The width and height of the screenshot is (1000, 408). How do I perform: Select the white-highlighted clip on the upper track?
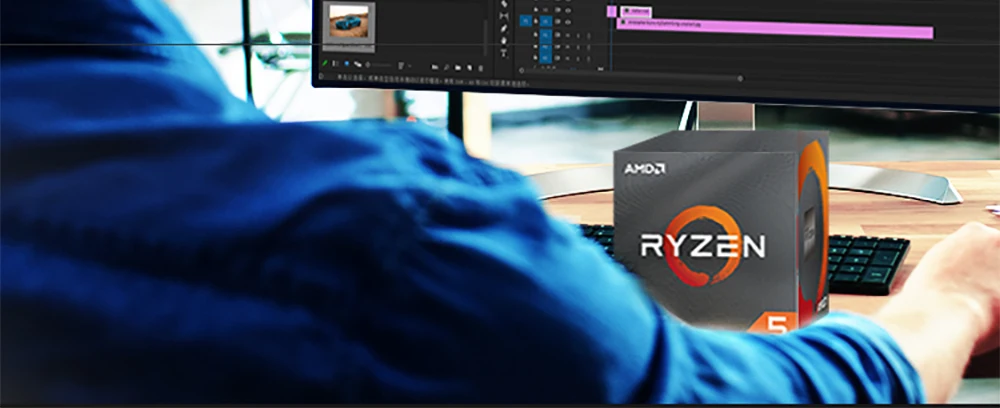636,11
